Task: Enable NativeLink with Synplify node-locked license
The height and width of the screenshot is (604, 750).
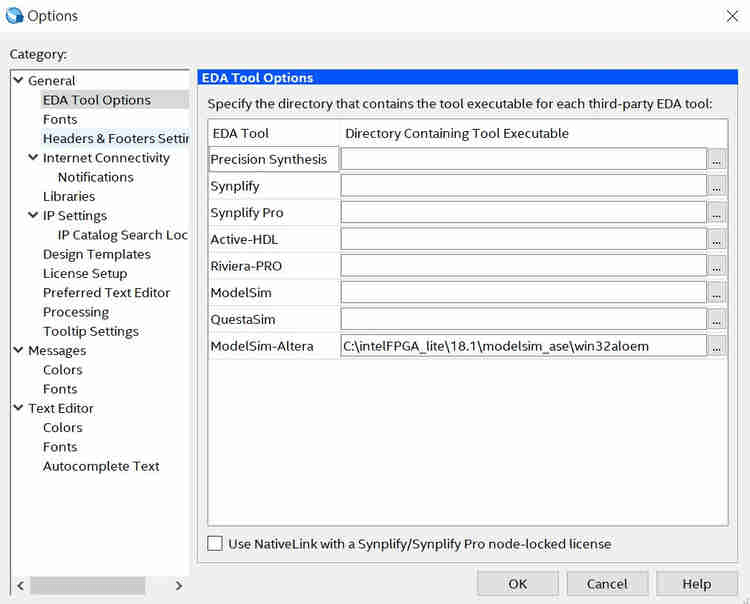Action: [x=215, y=544]
